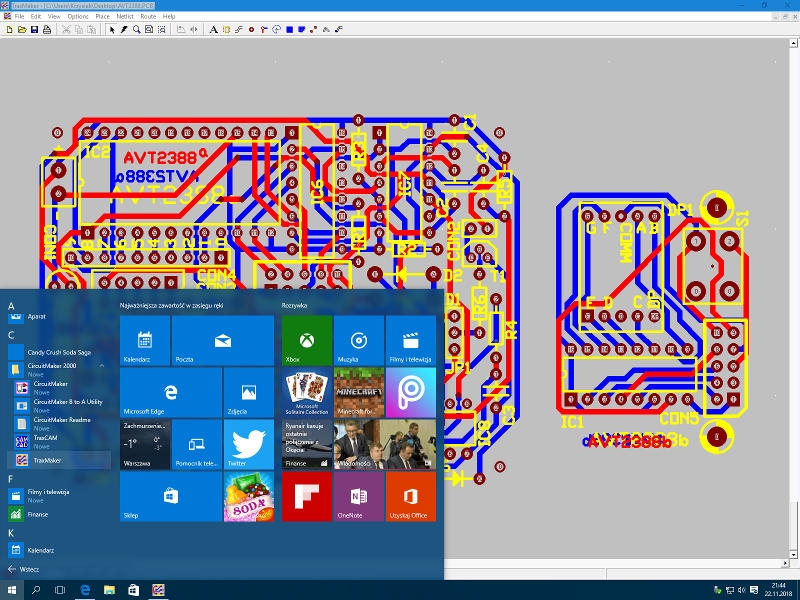Open CircuitMaker B to A Utility
Screen dimensions: 800x600
(59, 406)
